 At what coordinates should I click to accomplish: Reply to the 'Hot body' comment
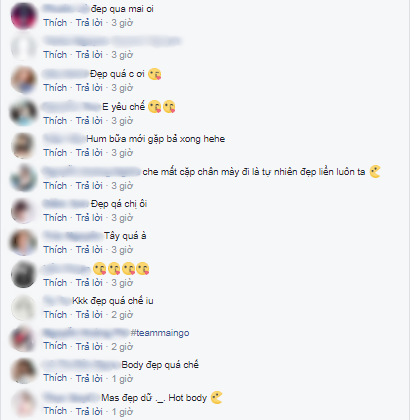point(89,411)
